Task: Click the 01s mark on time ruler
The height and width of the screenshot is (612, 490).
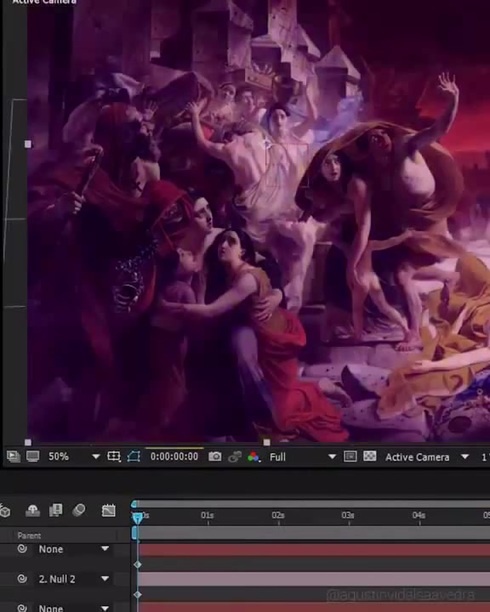Action: pos(207,516)
